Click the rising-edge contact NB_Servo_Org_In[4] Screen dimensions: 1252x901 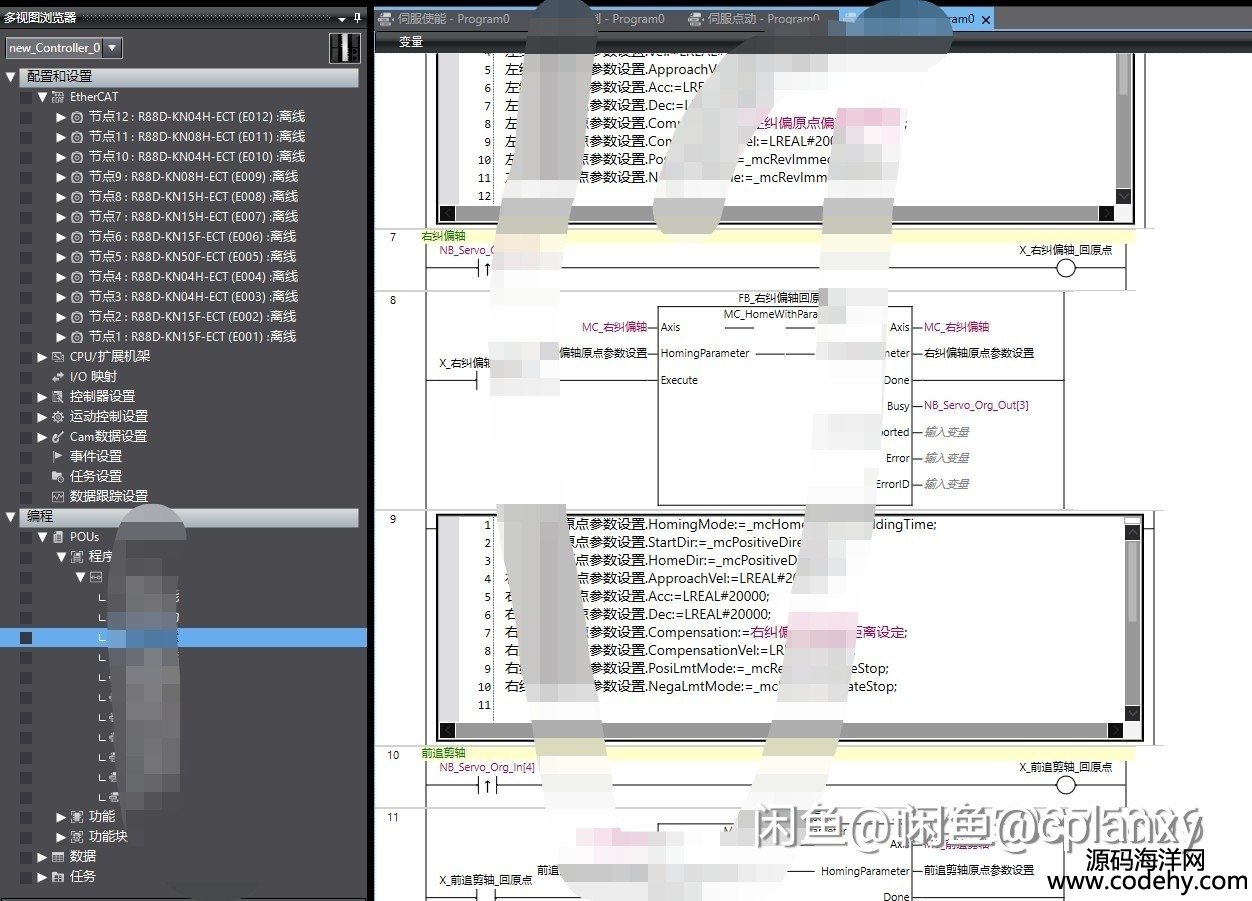(487, 786)
